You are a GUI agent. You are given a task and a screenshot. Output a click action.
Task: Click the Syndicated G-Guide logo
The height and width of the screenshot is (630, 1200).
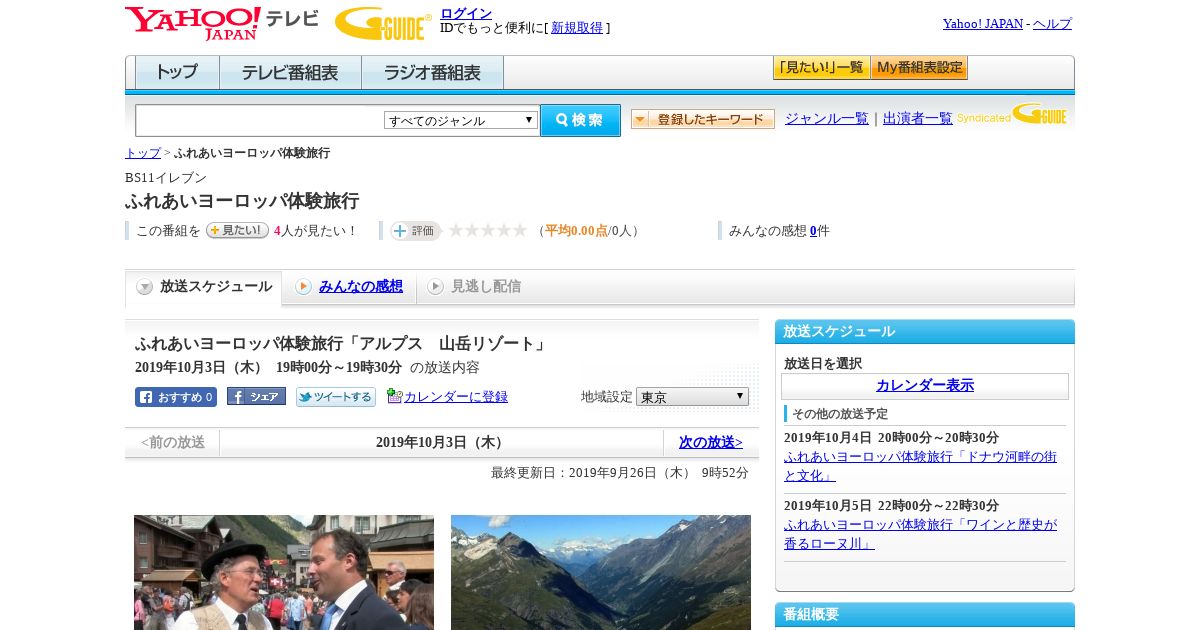click(x=1012, y=115)
